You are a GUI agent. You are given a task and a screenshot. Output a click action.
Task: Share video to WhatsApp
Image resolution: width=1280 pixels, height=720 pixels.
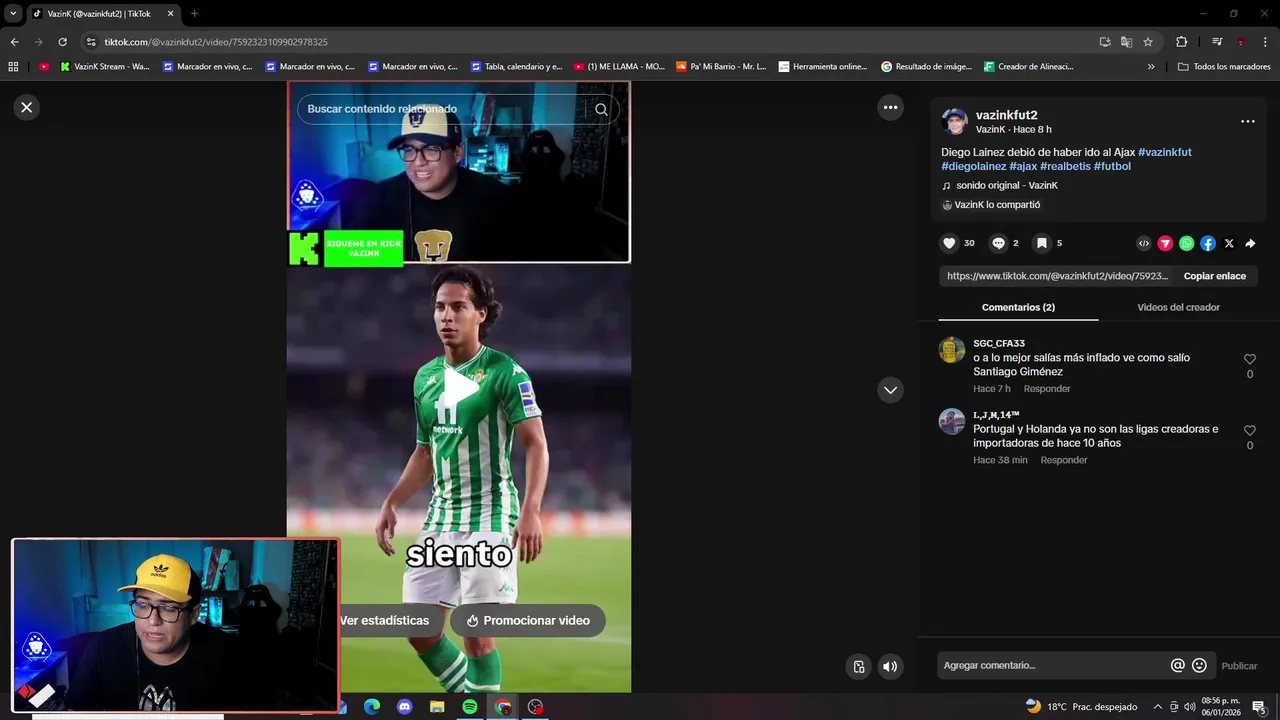[1186, 243]
